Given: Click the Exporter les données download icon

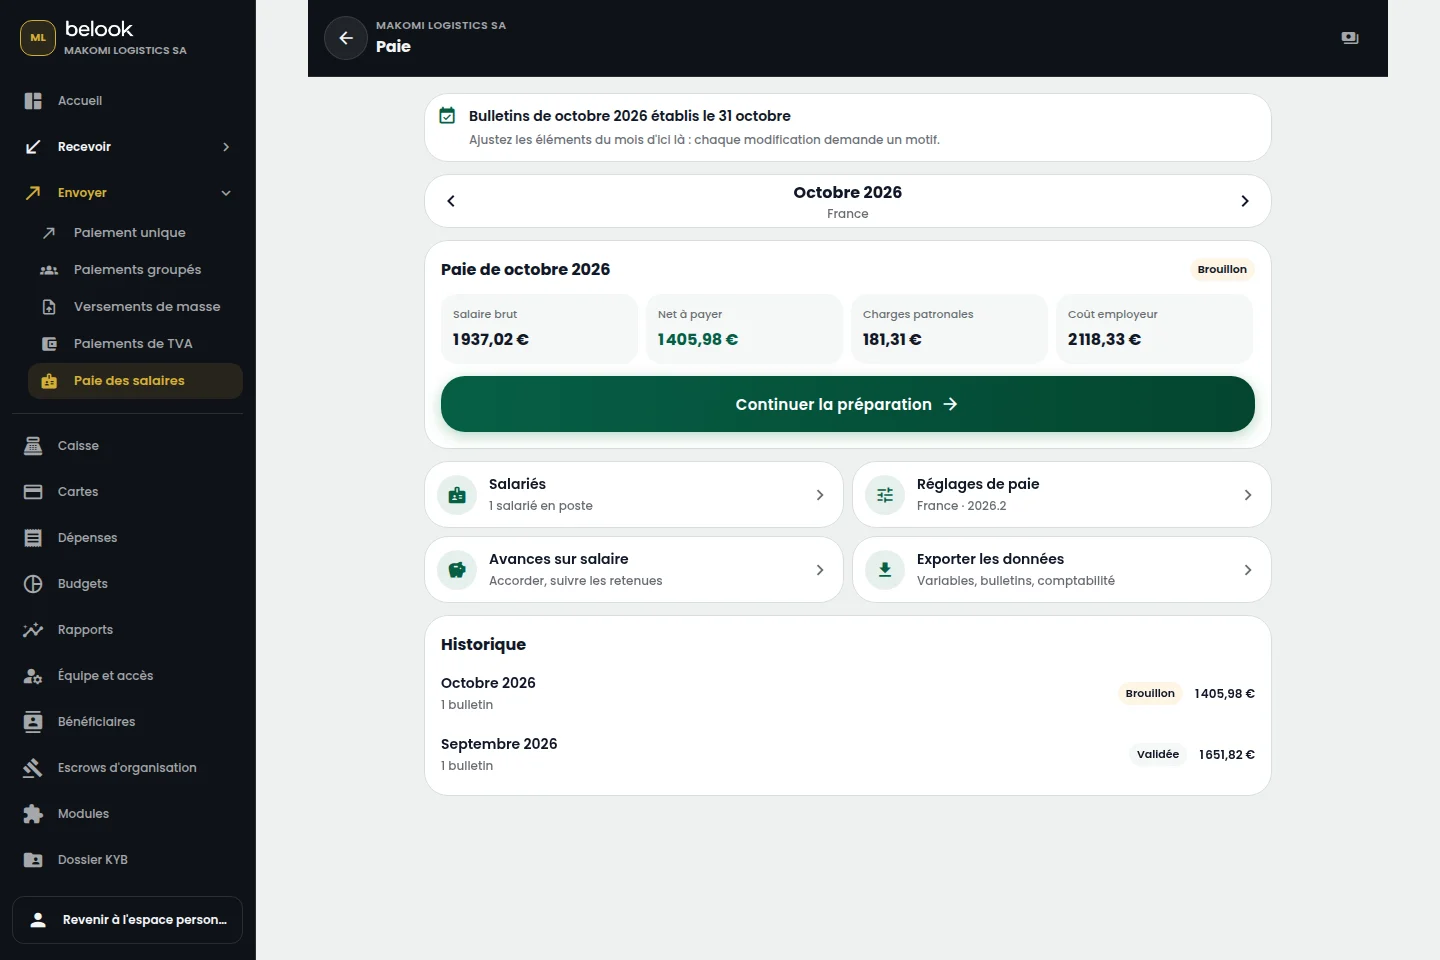Looking at the screenshot, I should (x=885, y=570).
